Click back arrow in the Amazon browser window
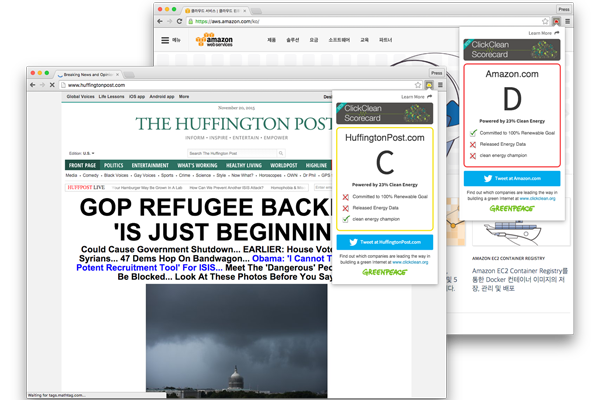Screen dimensions: 600x400 pos(160,21)
